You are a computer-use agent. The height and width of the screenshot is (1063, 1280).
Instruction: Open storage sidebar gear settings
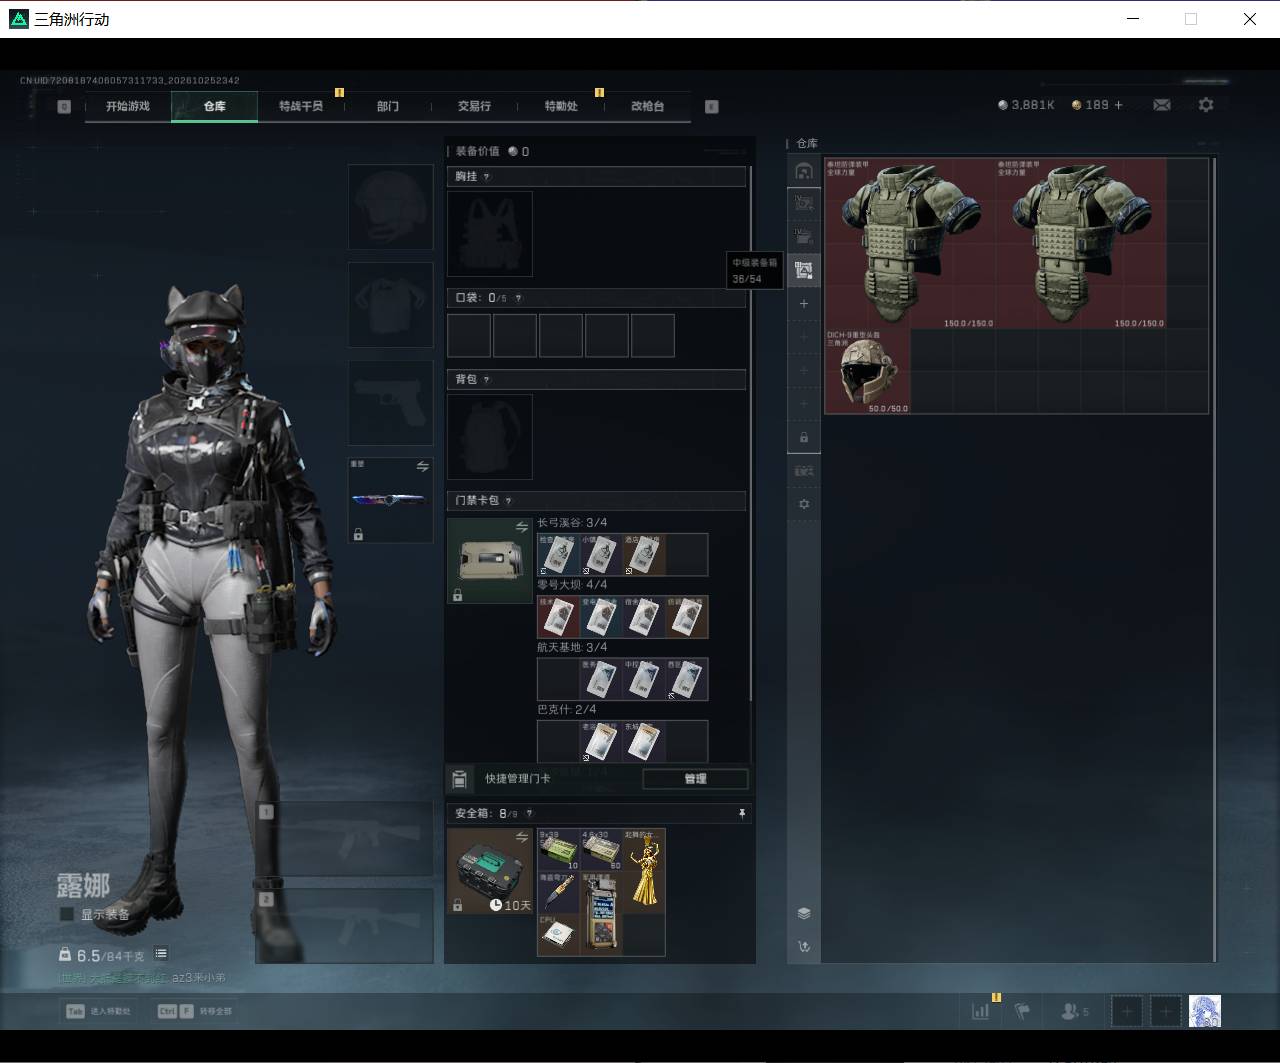coord(804,504)
